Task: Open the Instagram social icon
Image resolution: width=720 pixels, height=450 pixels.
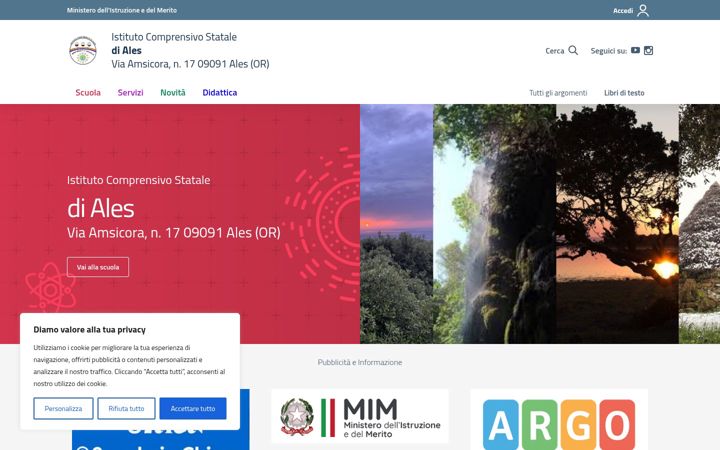Action: (648, 51)
